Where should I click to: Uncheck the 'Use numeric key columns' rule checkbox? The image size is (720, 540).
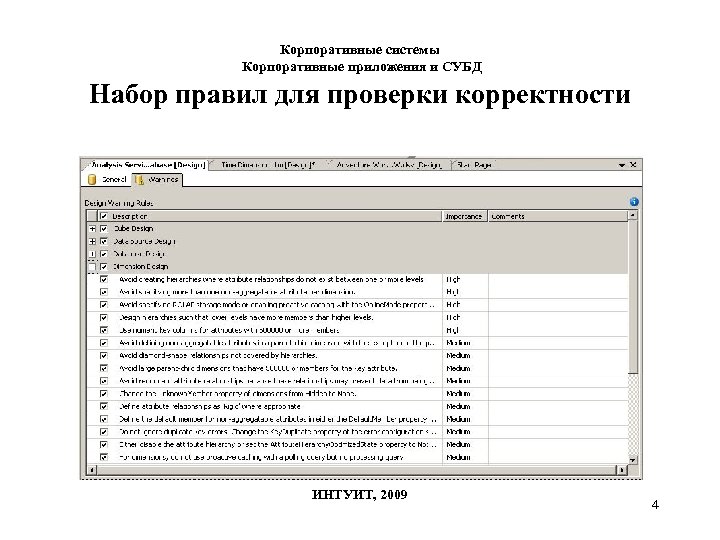pyautogui.click(x=104, y=330)
